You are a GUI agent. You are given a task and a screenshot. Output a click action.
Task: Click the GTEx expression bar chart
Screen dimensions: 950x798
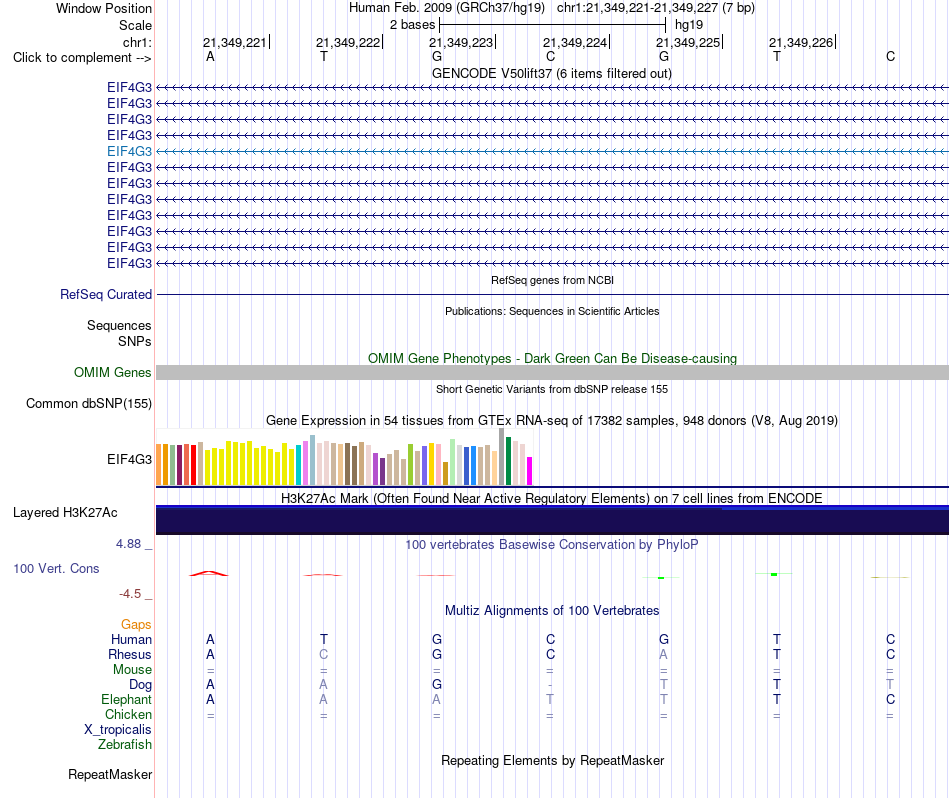click(x=344, y=457)
